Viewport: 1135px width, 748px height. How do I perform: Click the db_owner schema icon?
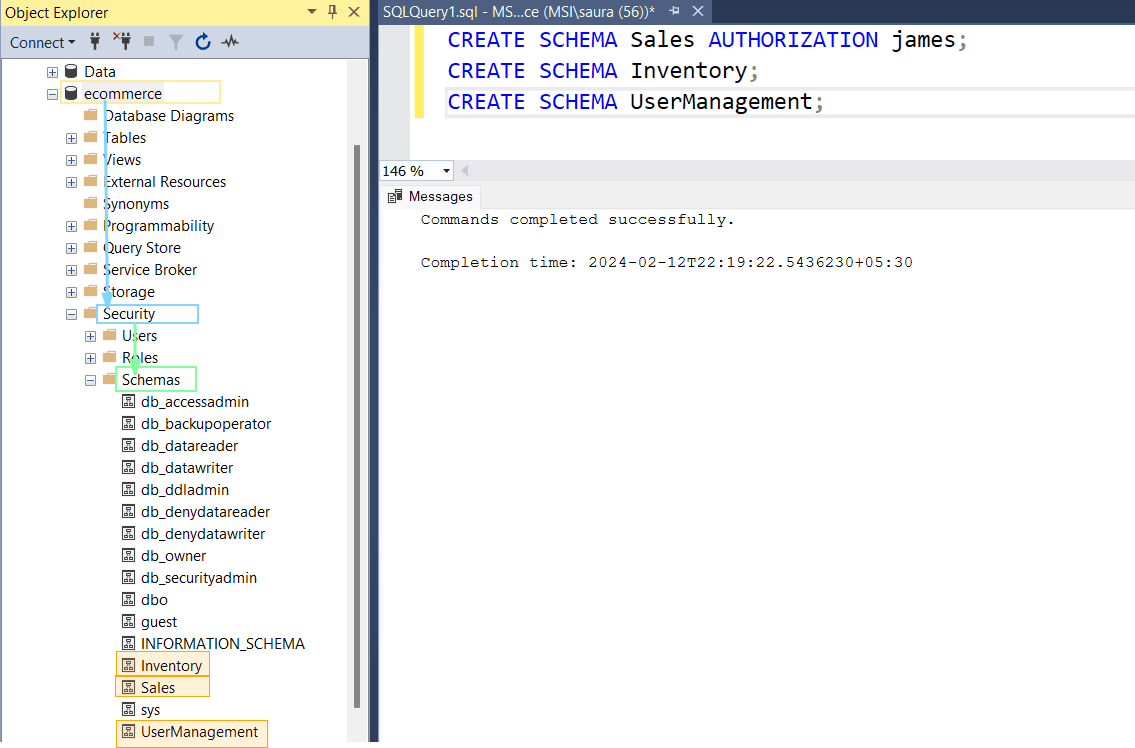tap(128, 555)
